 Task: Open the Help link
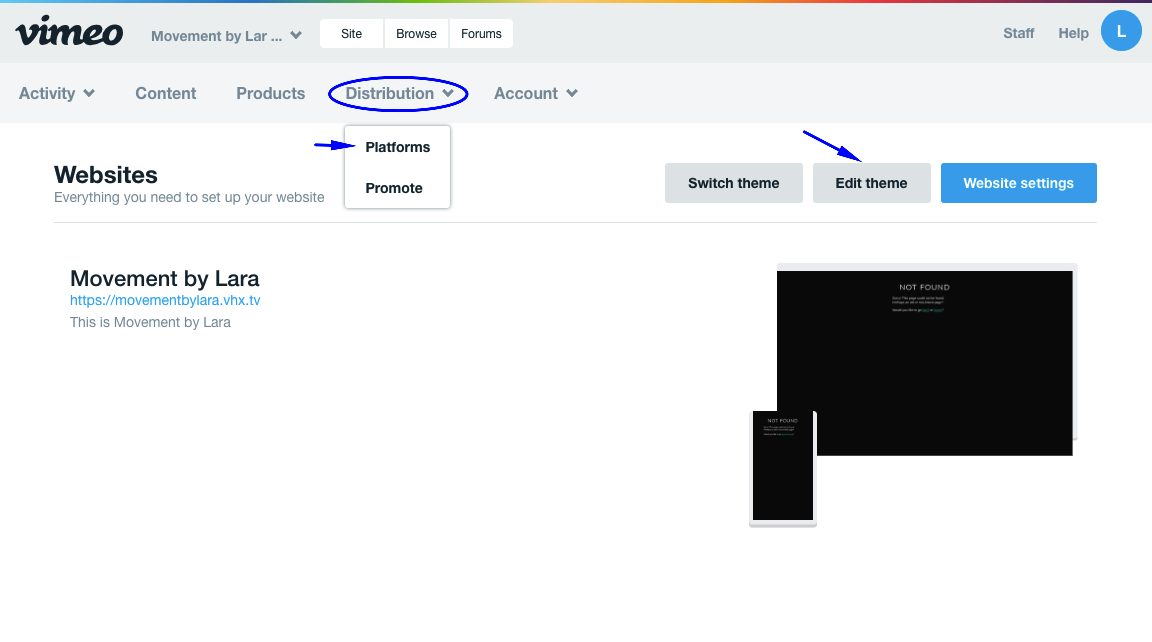(1073, 33)
